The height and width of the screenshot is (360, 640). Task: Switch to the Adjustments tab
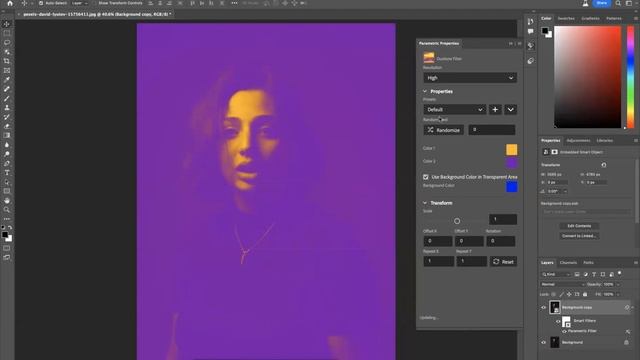pyautogui.click(x=578, y=140)
